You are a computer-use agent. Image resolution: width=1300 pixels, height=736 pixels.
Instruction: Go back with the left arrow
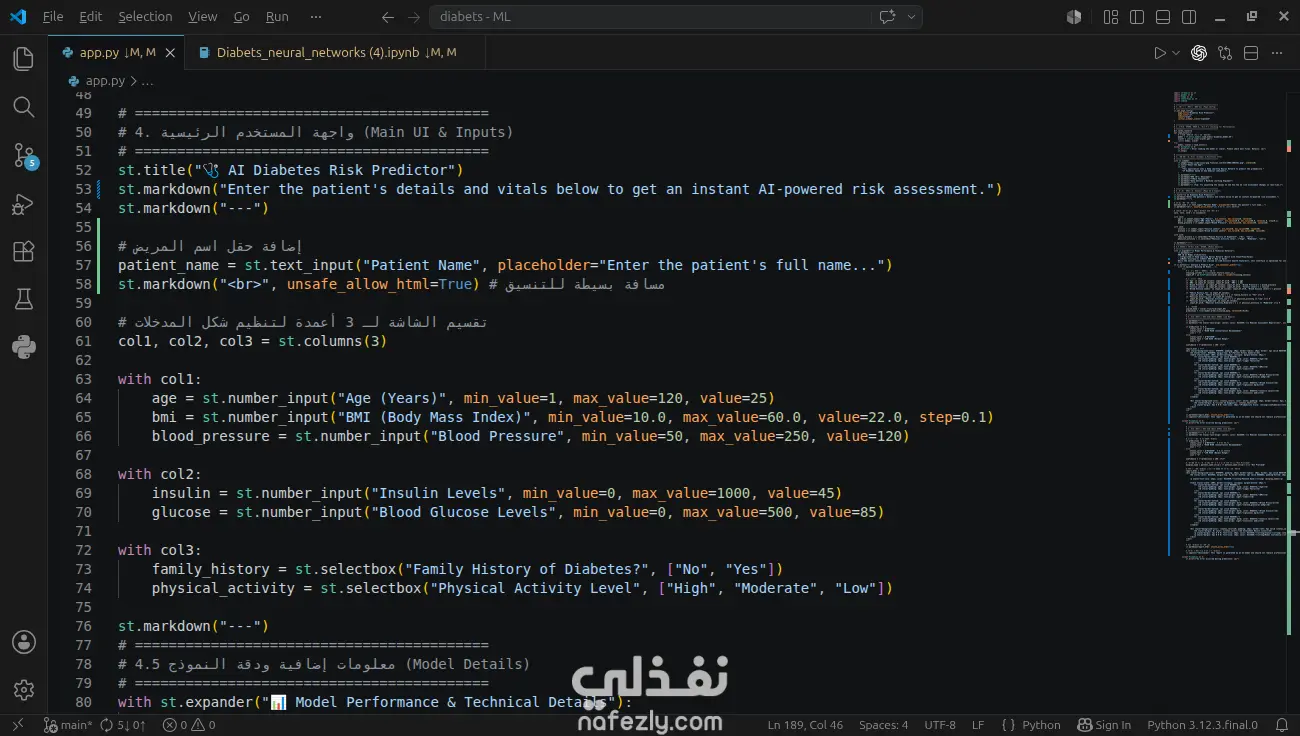click(388, 17)
